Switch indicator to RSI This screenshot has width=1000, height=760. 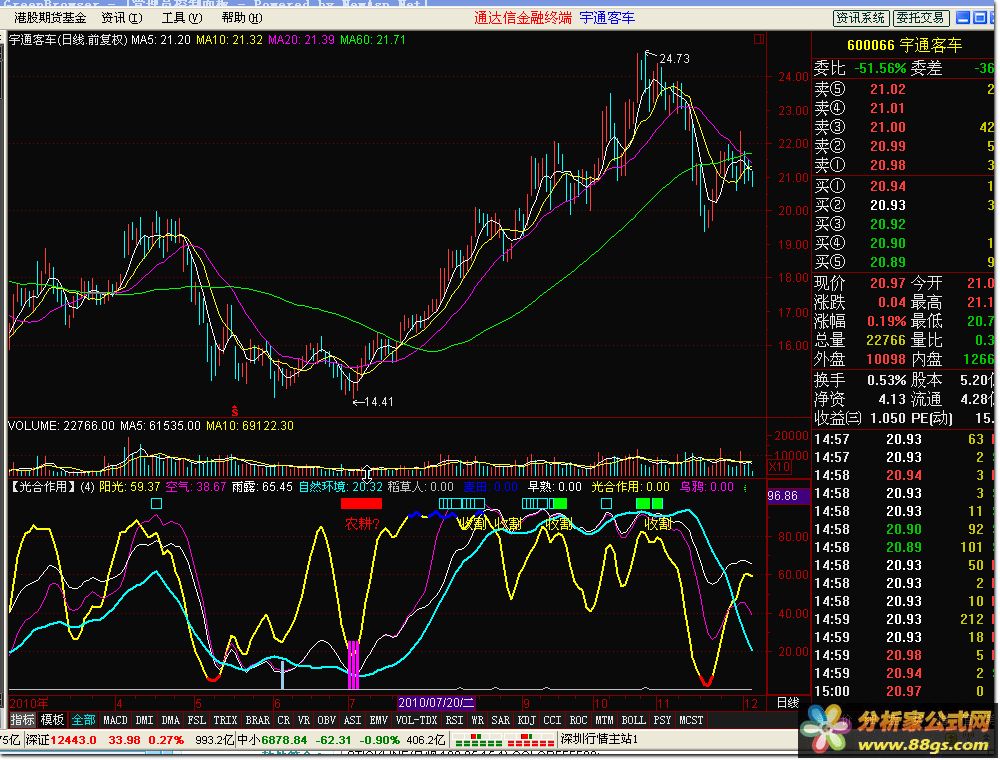[454, 720]
